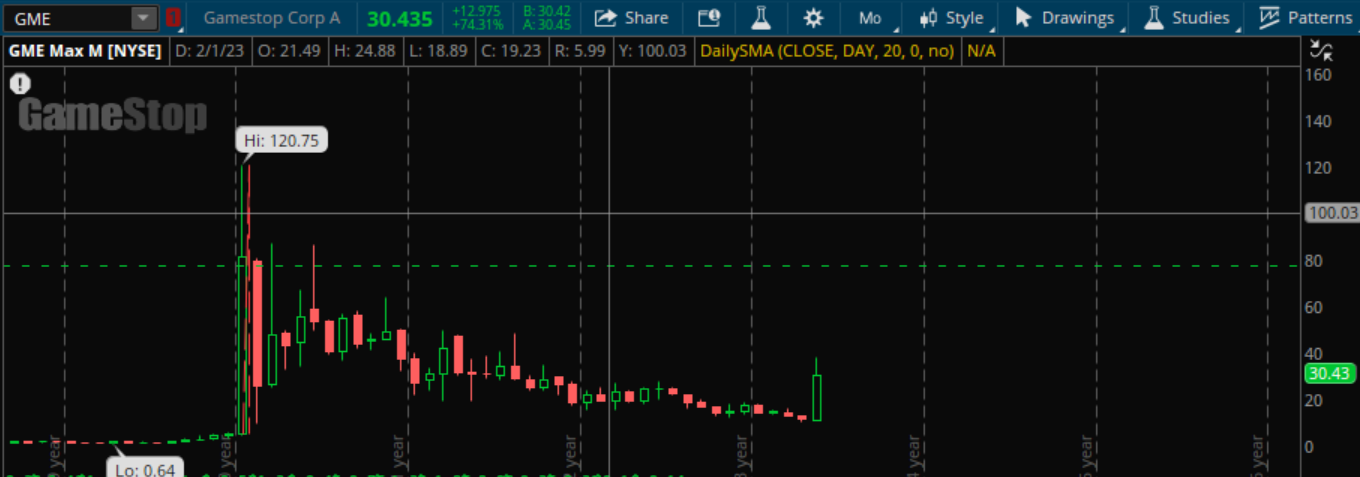Screen dimensions: 1360x477
Task: Click the green 30.43 current price tag
Action: click(1331, 373)
